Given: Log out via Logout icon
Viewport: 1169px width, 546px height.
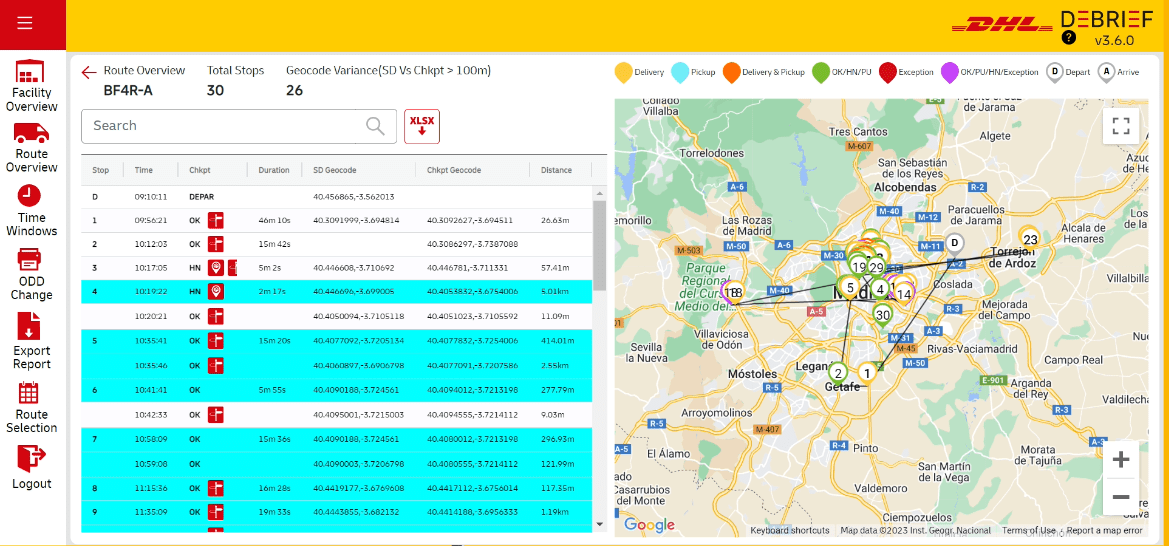Looking at the screenshot, I should (32, 468).
